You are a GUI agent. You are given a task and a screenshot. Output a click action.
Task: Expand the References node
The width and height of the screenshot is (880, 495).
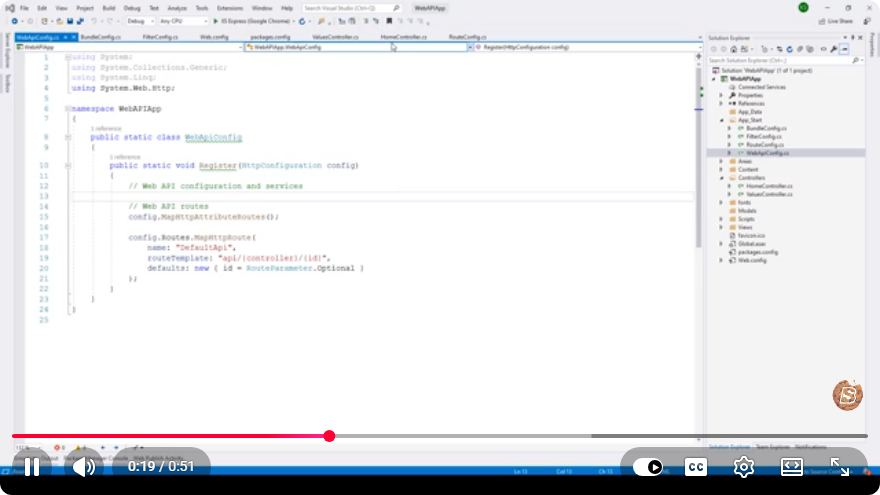[722, 104]
